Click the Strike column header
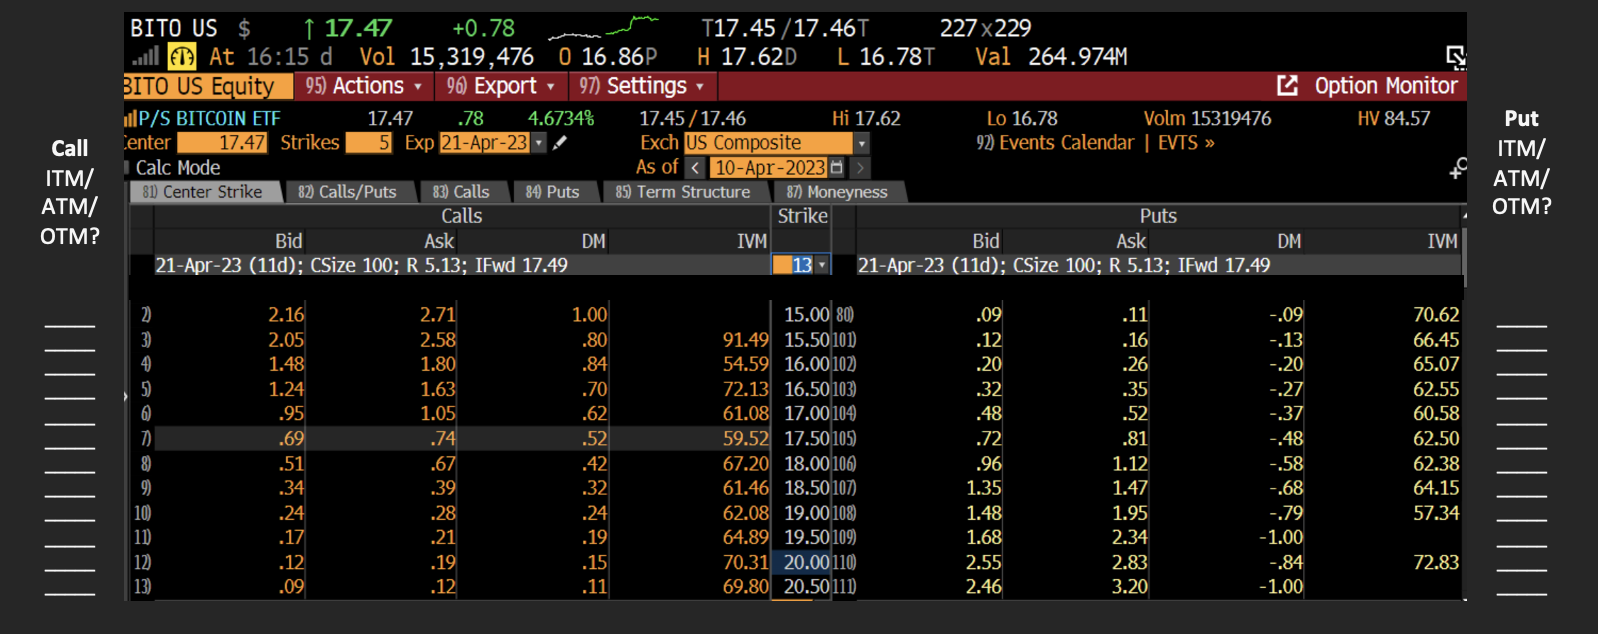Image resolution: width=1598 pixels, height=634 pixels. [803, 216]
